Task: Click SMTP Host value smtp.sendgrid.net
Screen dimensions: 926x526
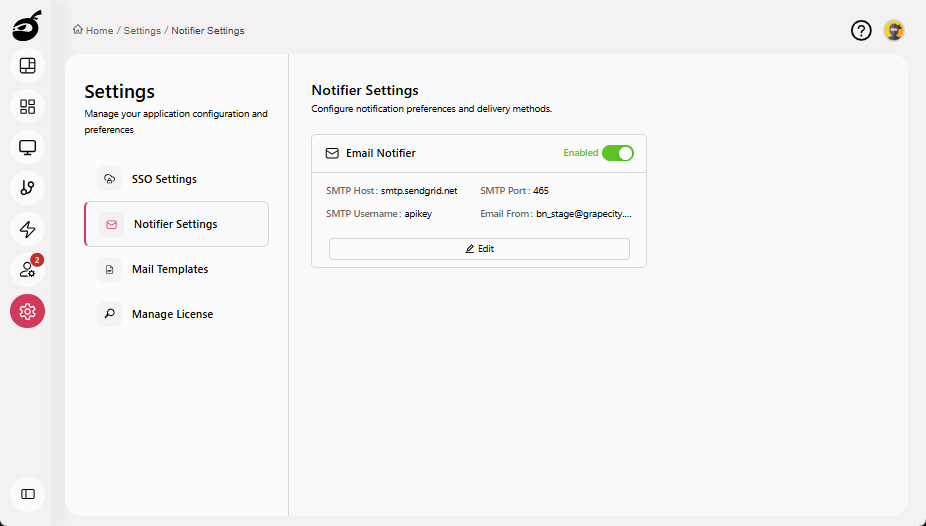Action: (x=419, y=191)
